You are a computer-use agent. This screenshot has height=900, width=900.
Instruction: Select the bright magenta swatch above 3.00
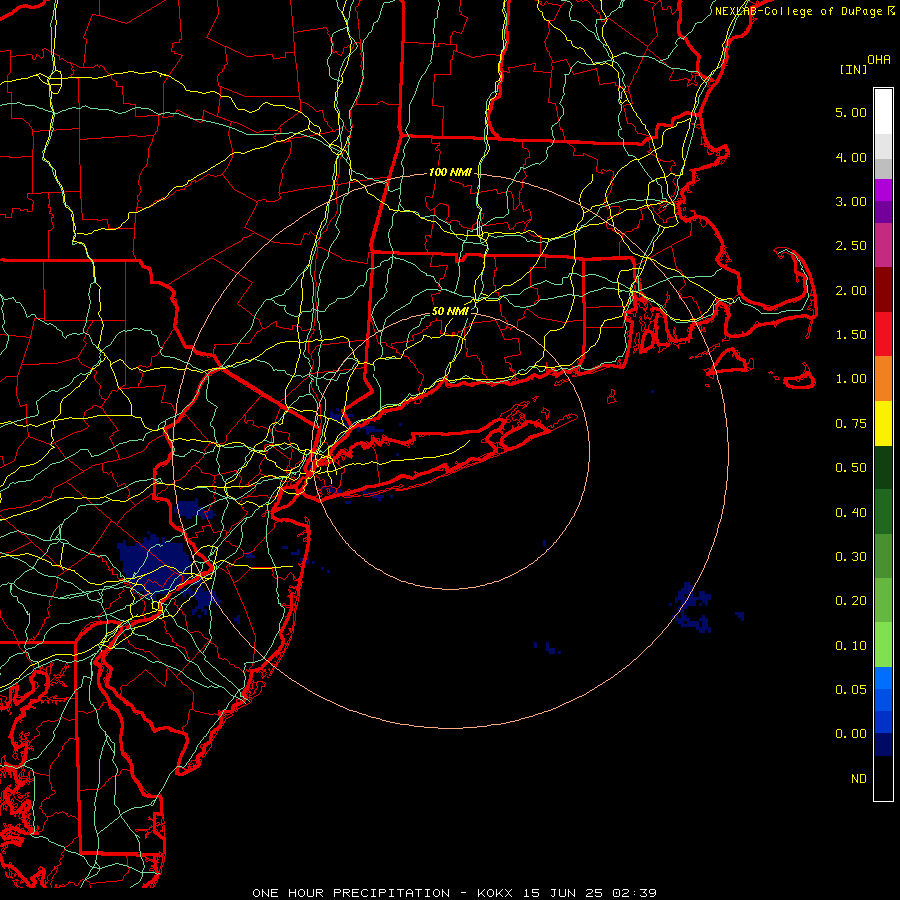point(883,190)
